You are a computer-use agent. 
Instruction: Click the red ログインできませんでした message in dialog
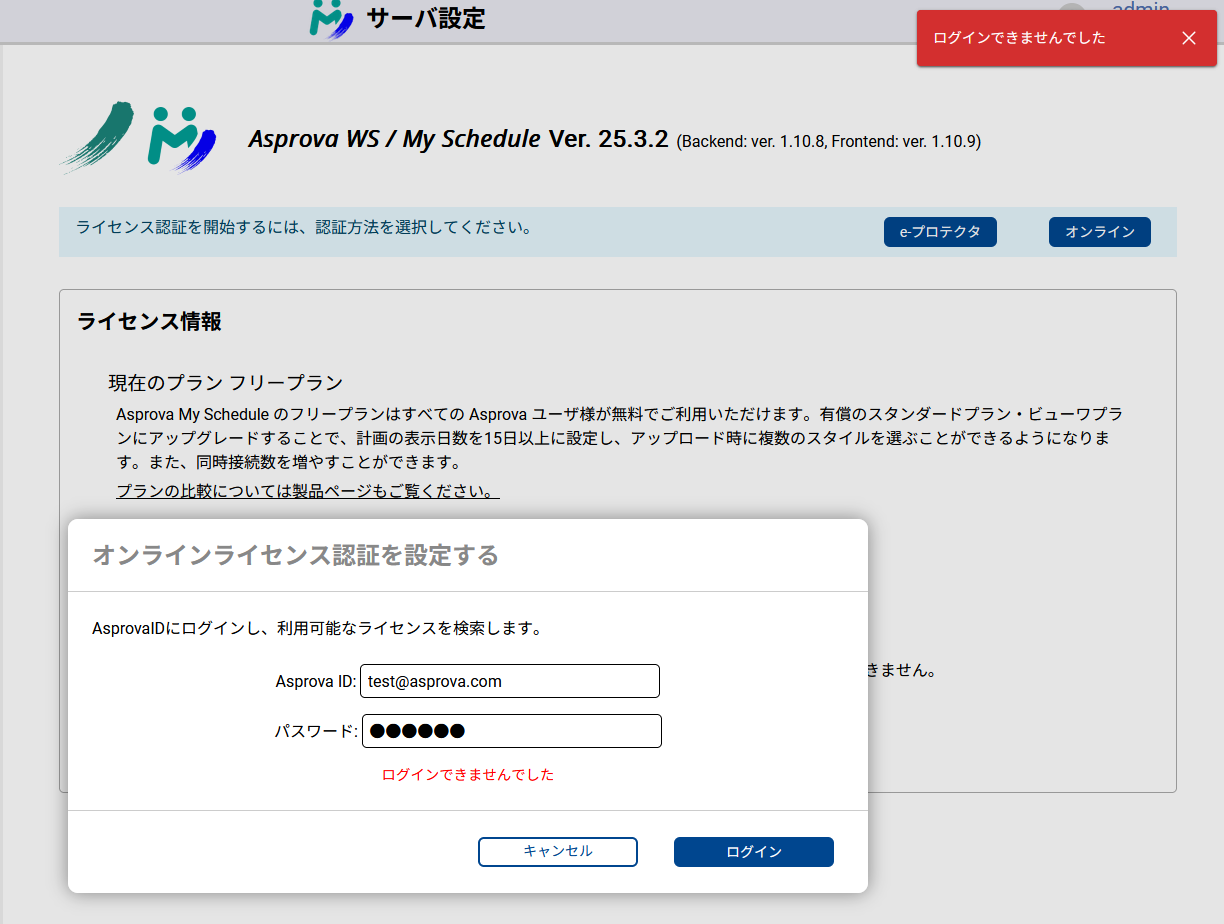click(x=468, y=775)
